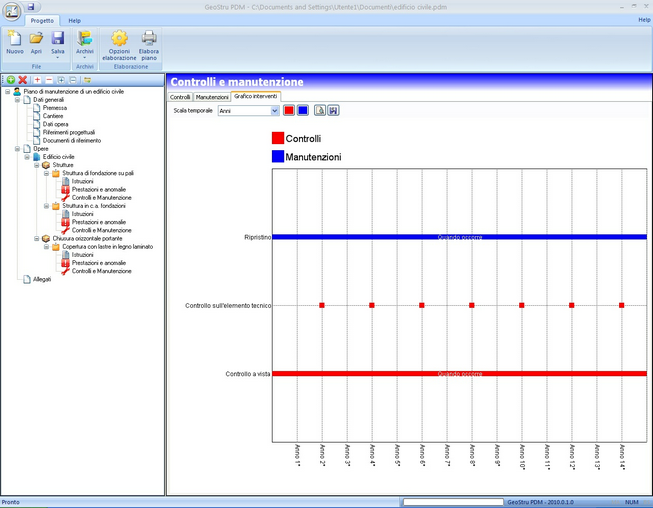Click the Edificio civile building icon
This screenshot has width=653, height=508.
[x=36, y=157]
